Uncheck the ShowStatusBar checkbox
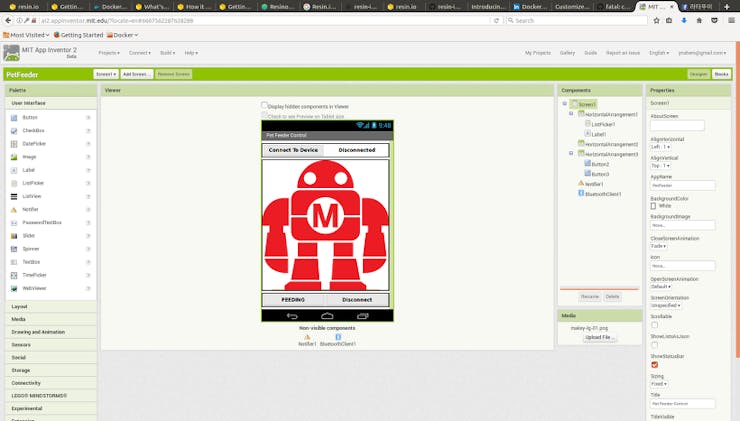Screen dimensions: 740x421 pyautogui.click(x=654, y=365)
